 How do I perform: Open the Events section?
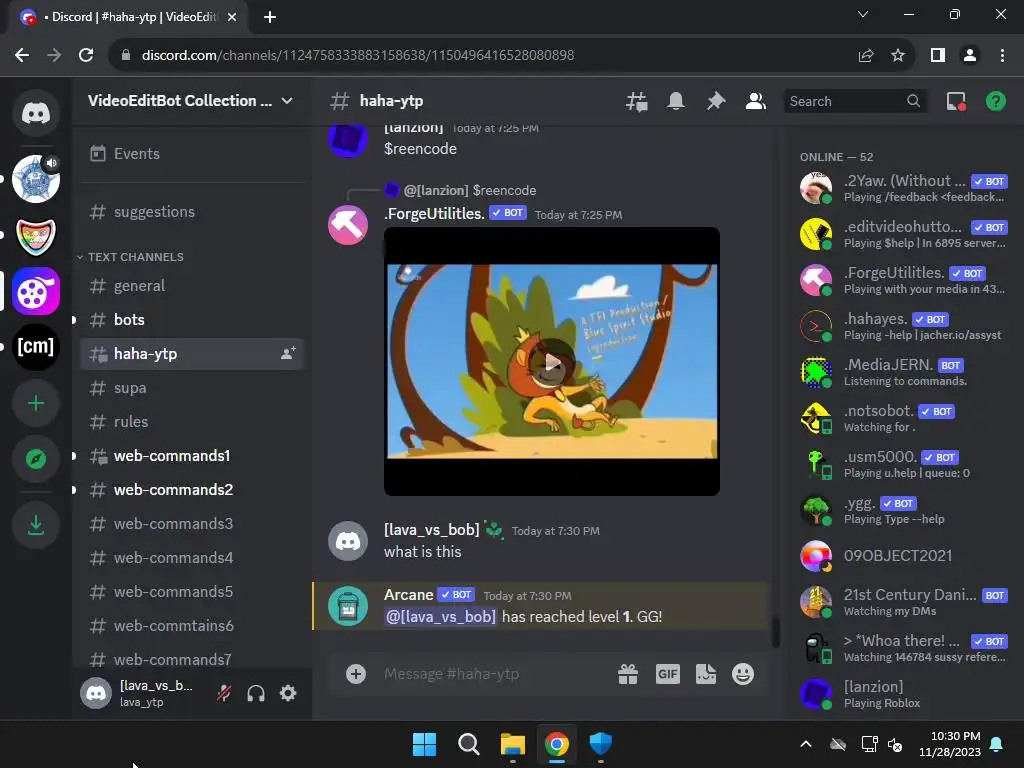pos(191,153)
